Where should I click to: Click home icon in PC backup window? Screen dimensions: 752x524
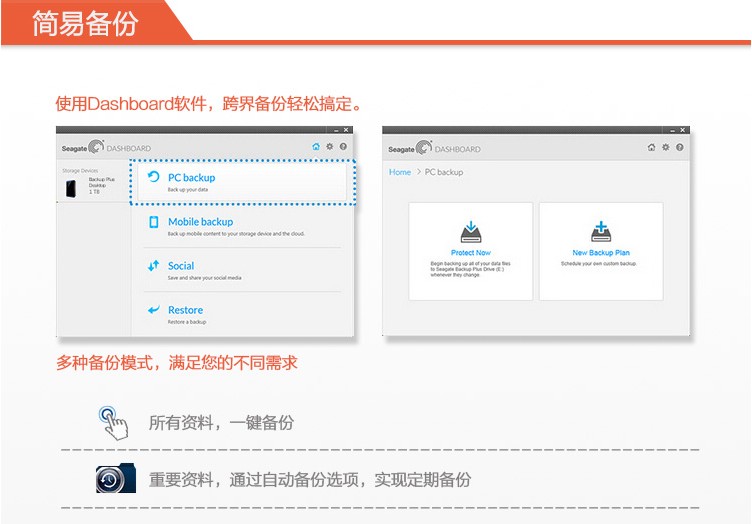click(651, 147)
